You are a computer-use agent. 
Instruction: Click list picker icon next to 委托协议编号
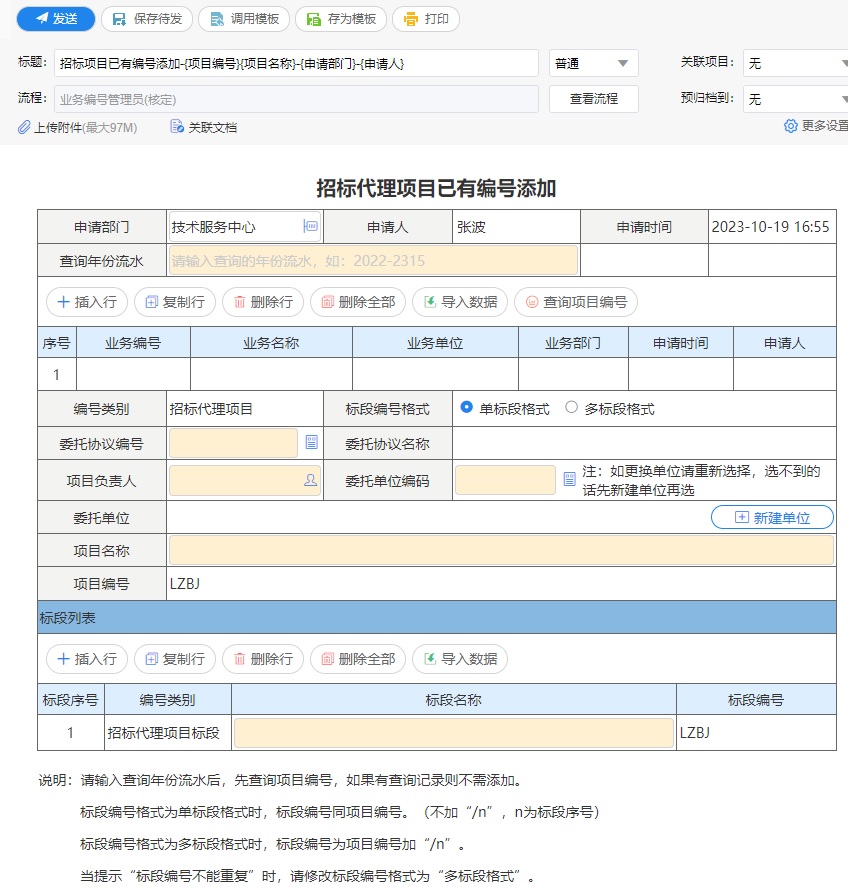point(312,442)
